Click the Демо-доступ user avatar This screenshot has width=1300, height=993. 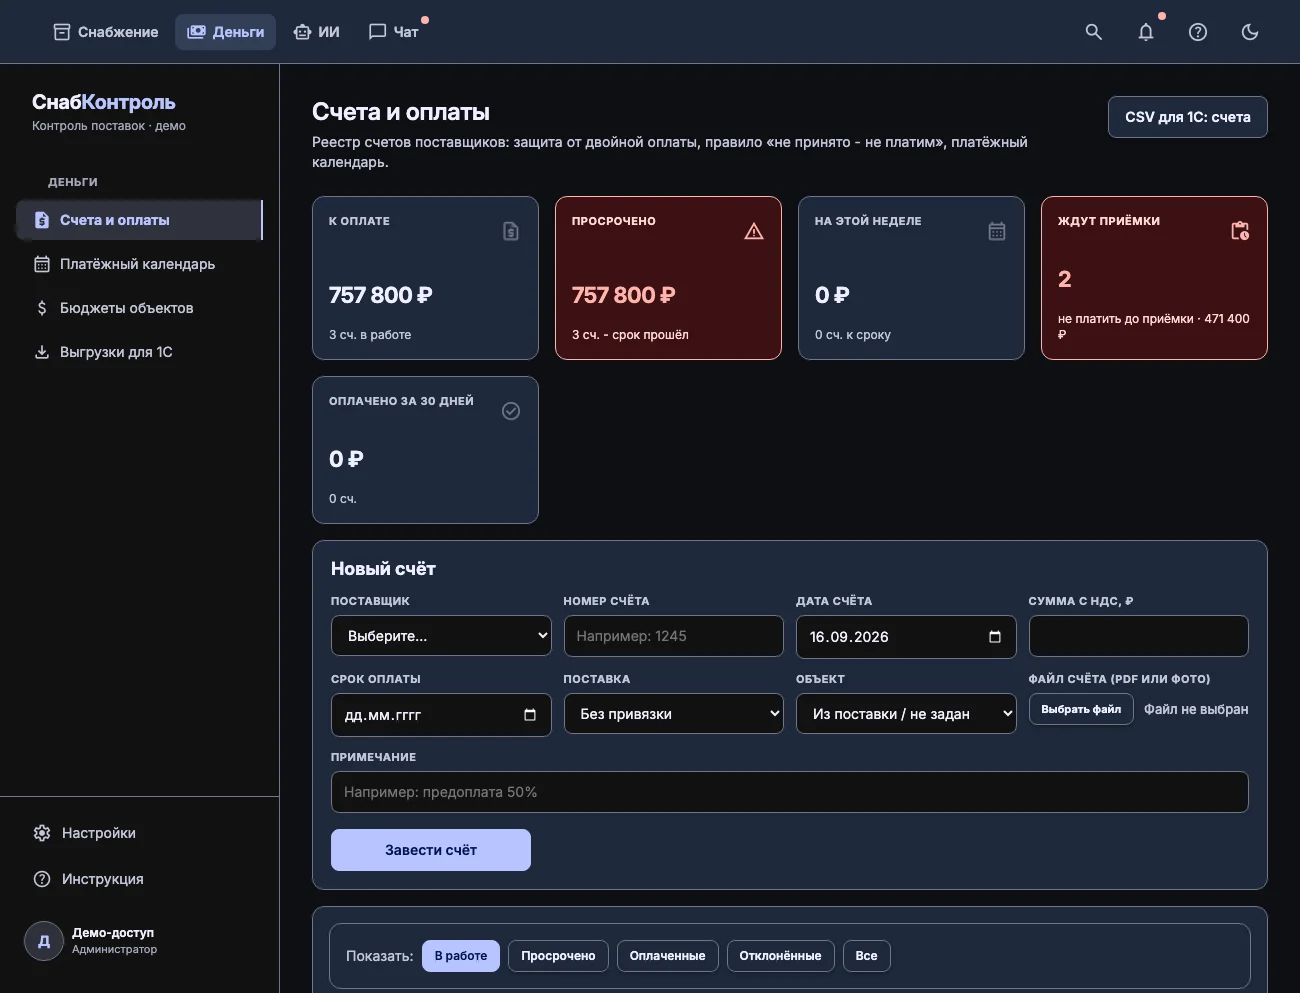44,941
